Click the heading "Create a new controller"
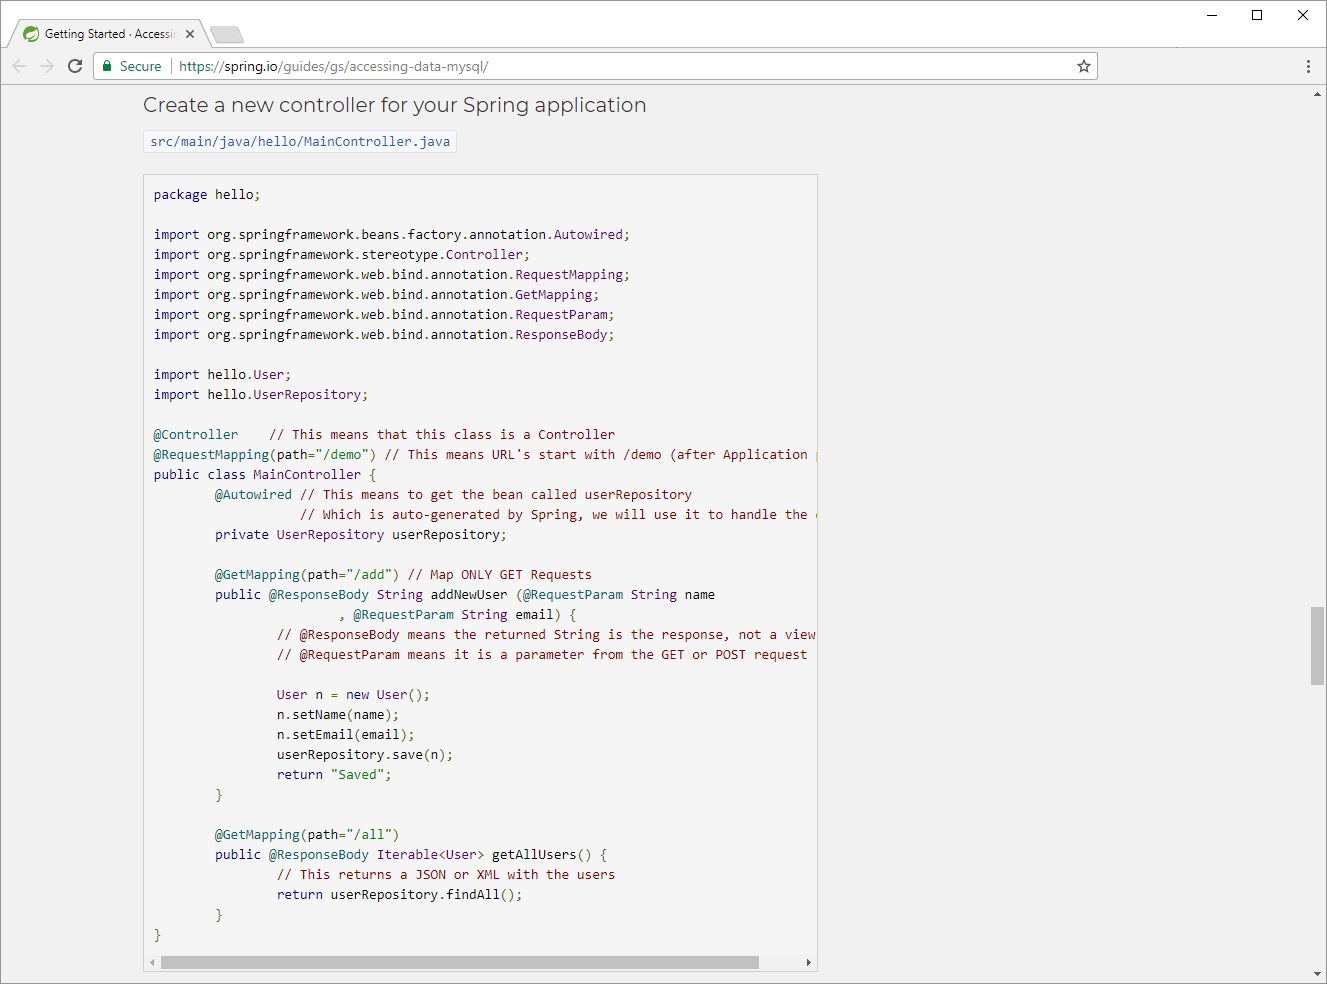 [394, 105]
